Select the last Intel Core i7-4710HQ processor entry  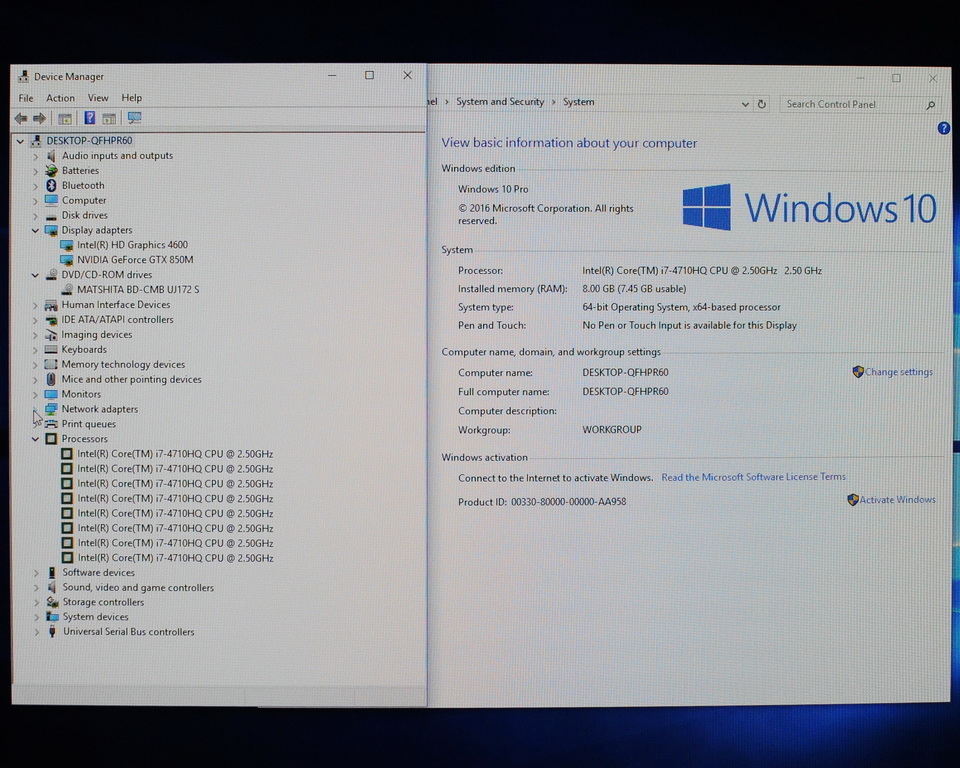point(175,558)
